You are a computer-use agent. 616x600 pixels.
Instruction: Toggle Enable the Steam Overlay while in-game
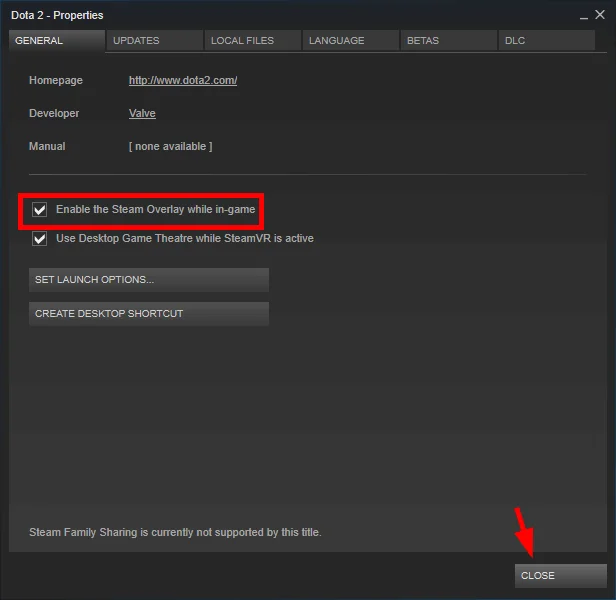click(40, 209)
